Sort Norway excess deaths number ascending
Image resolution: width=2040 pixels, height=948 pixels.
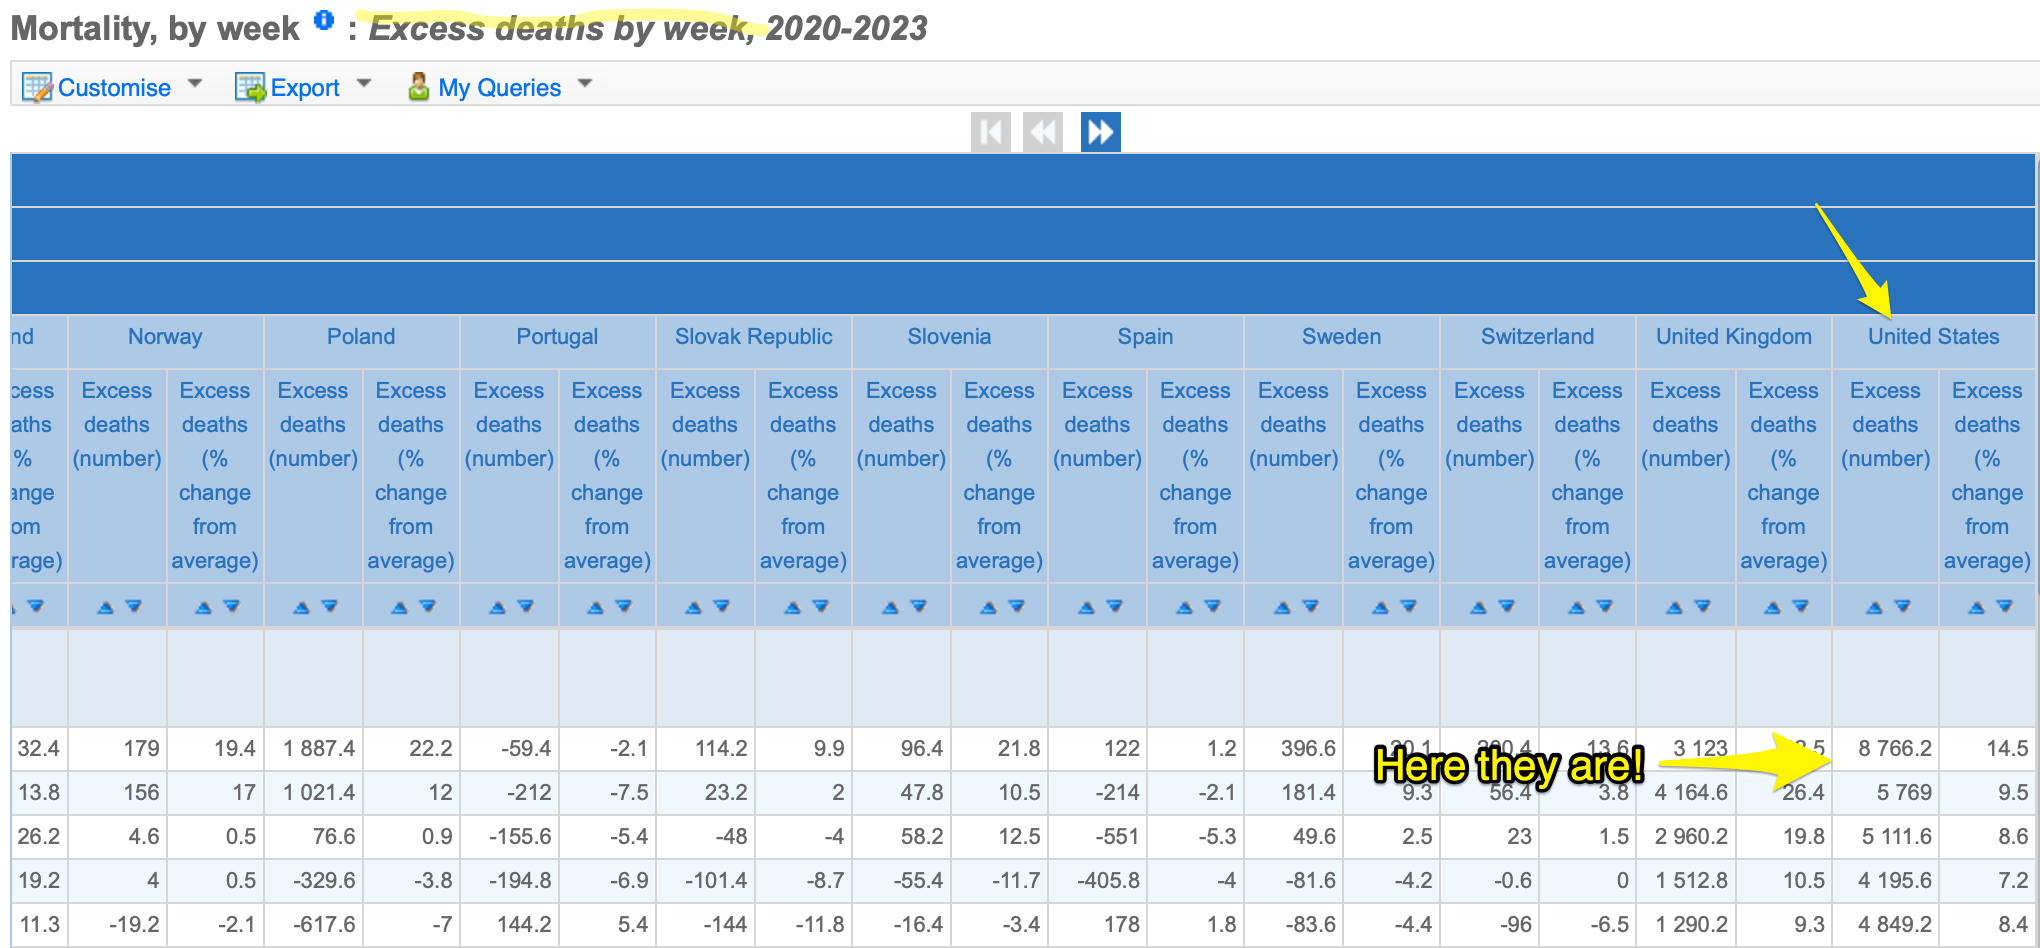105,607
